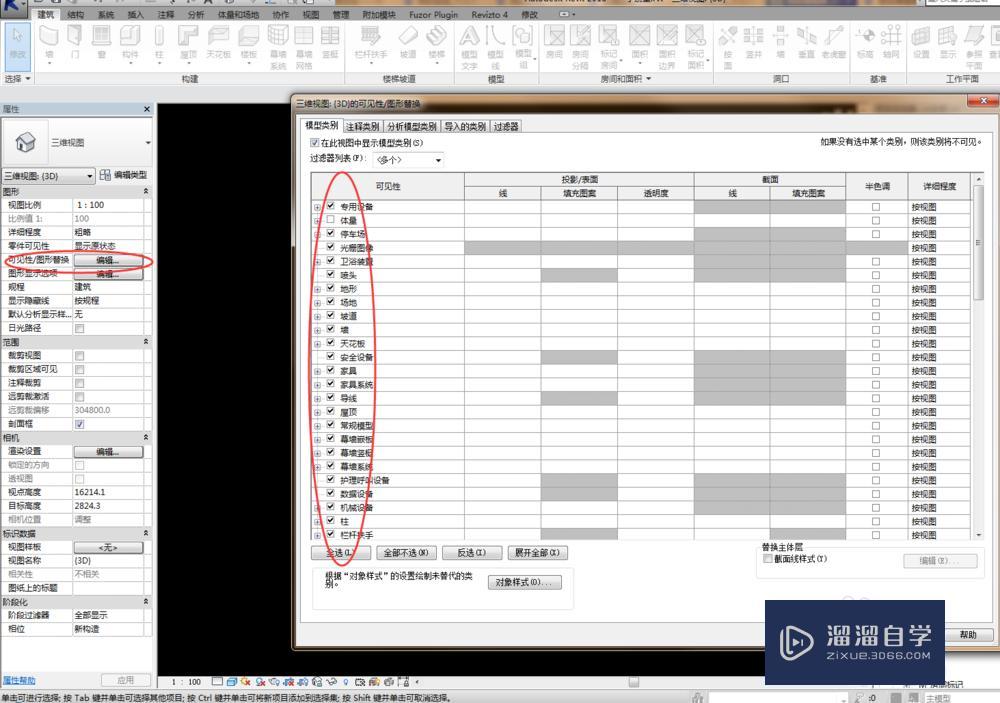Open the 过滤器列表 dropdown
The height and width of the screenshot is (703, 1000).
(408, 160)
